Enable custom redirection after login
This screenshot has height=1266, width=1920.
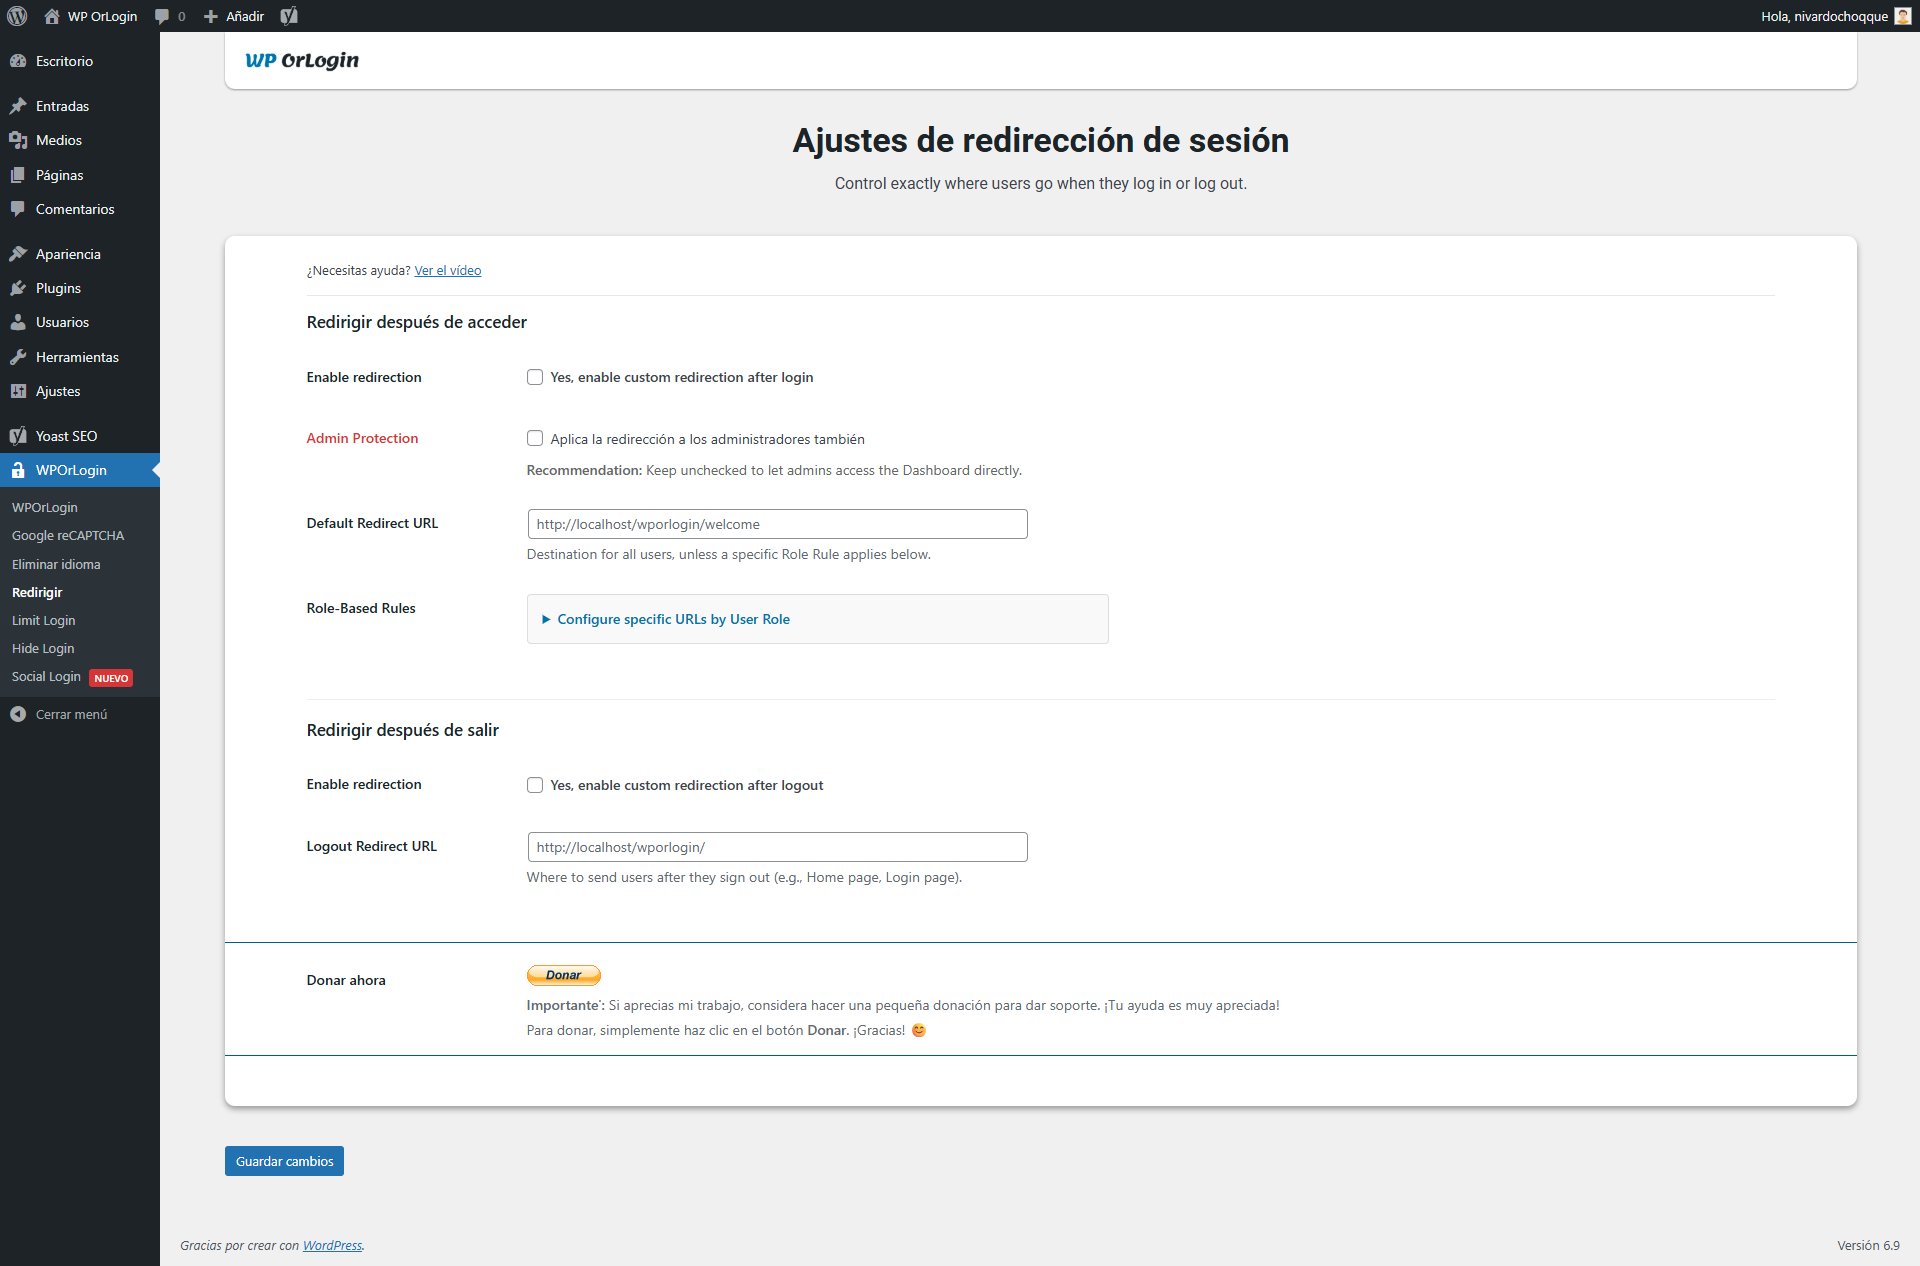(535, 377)
